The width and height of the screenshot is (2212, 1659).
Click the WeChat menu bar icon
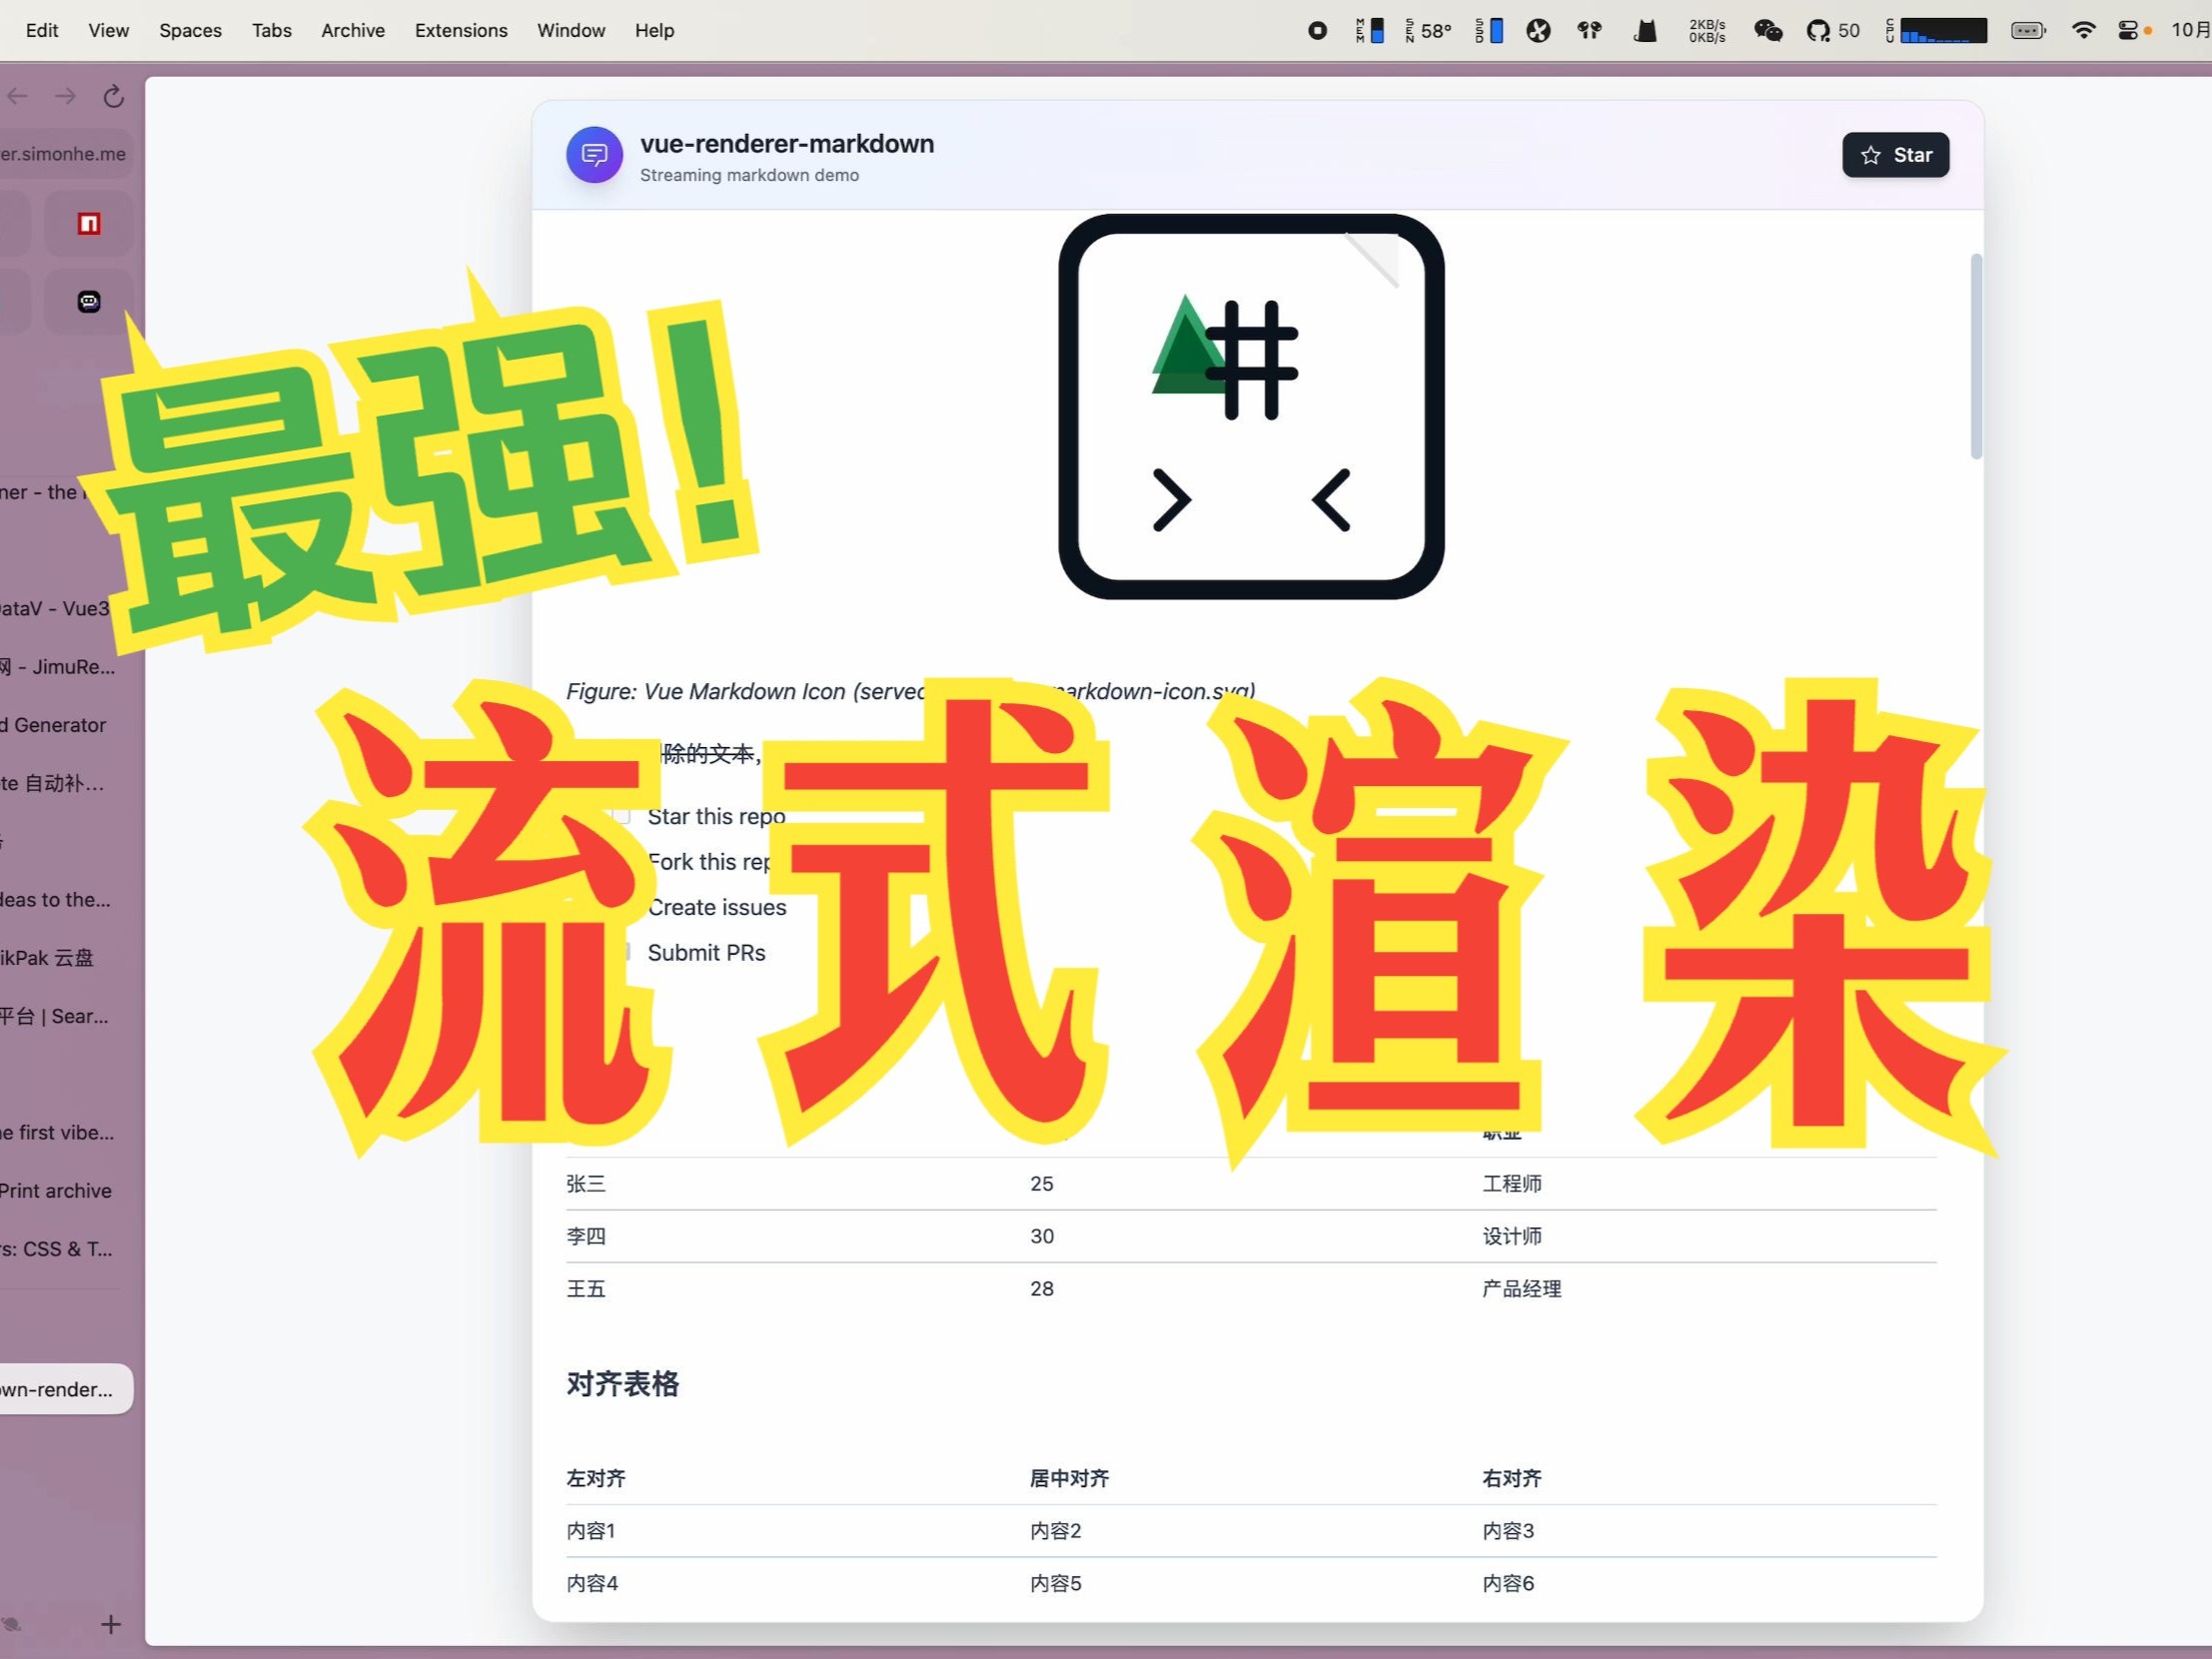[x=1767, y=31]
